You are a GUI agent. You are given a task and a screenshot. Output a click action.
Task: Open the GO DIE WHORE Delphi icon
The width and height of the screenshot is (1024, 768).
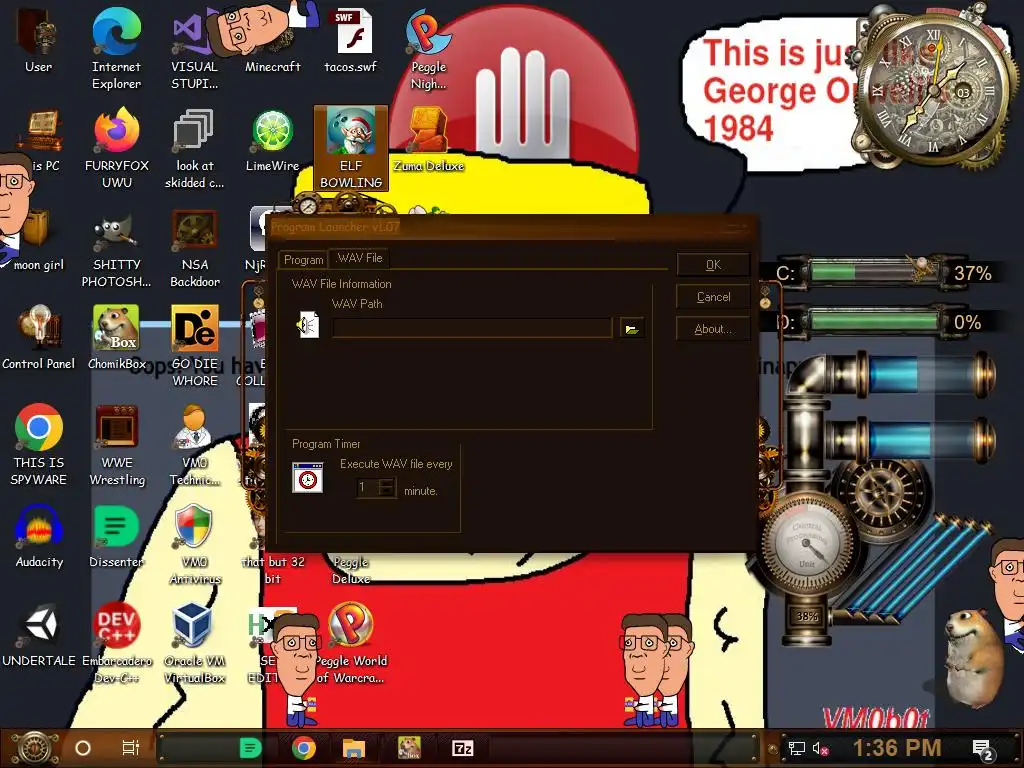[x=194, y=346]
